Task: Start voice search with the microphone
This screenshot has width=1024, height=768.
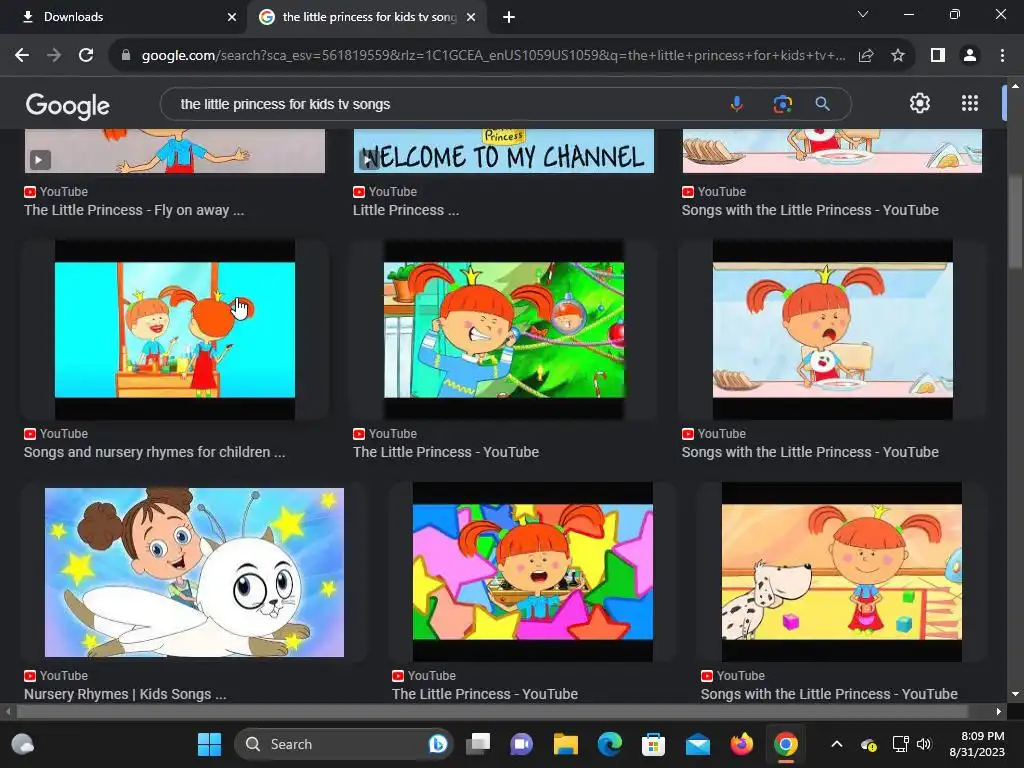Action: [x=737, y=104]
